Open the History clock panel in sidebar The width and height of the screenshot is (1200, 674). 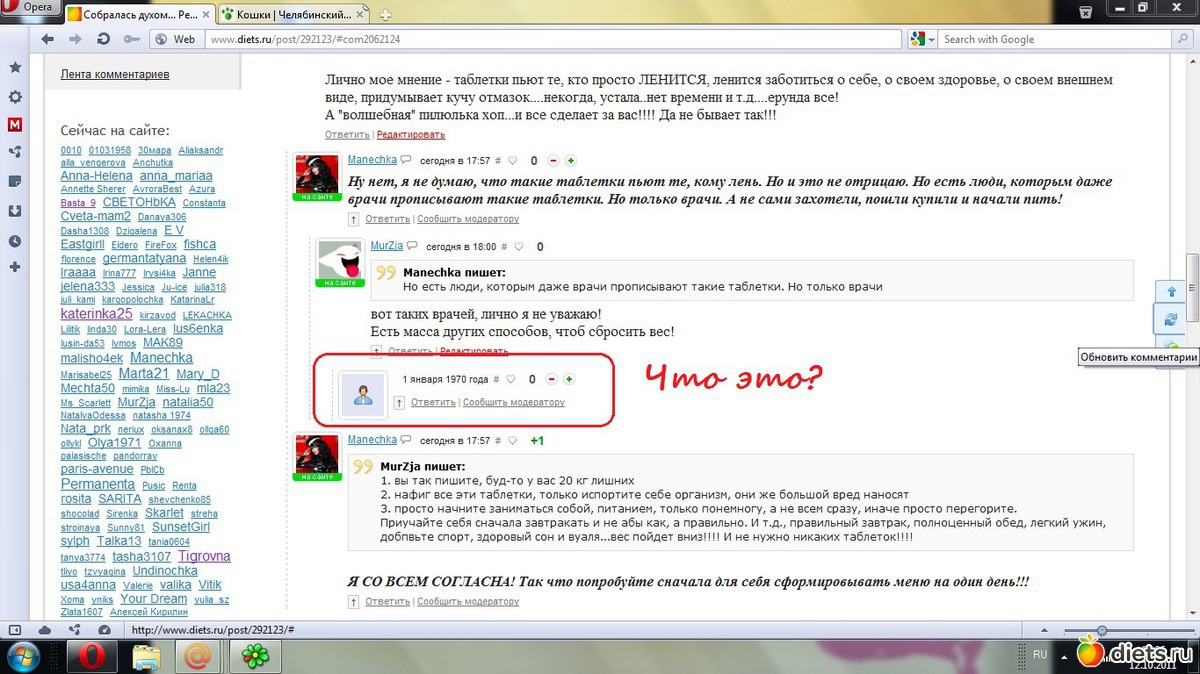tap(15, 241)
